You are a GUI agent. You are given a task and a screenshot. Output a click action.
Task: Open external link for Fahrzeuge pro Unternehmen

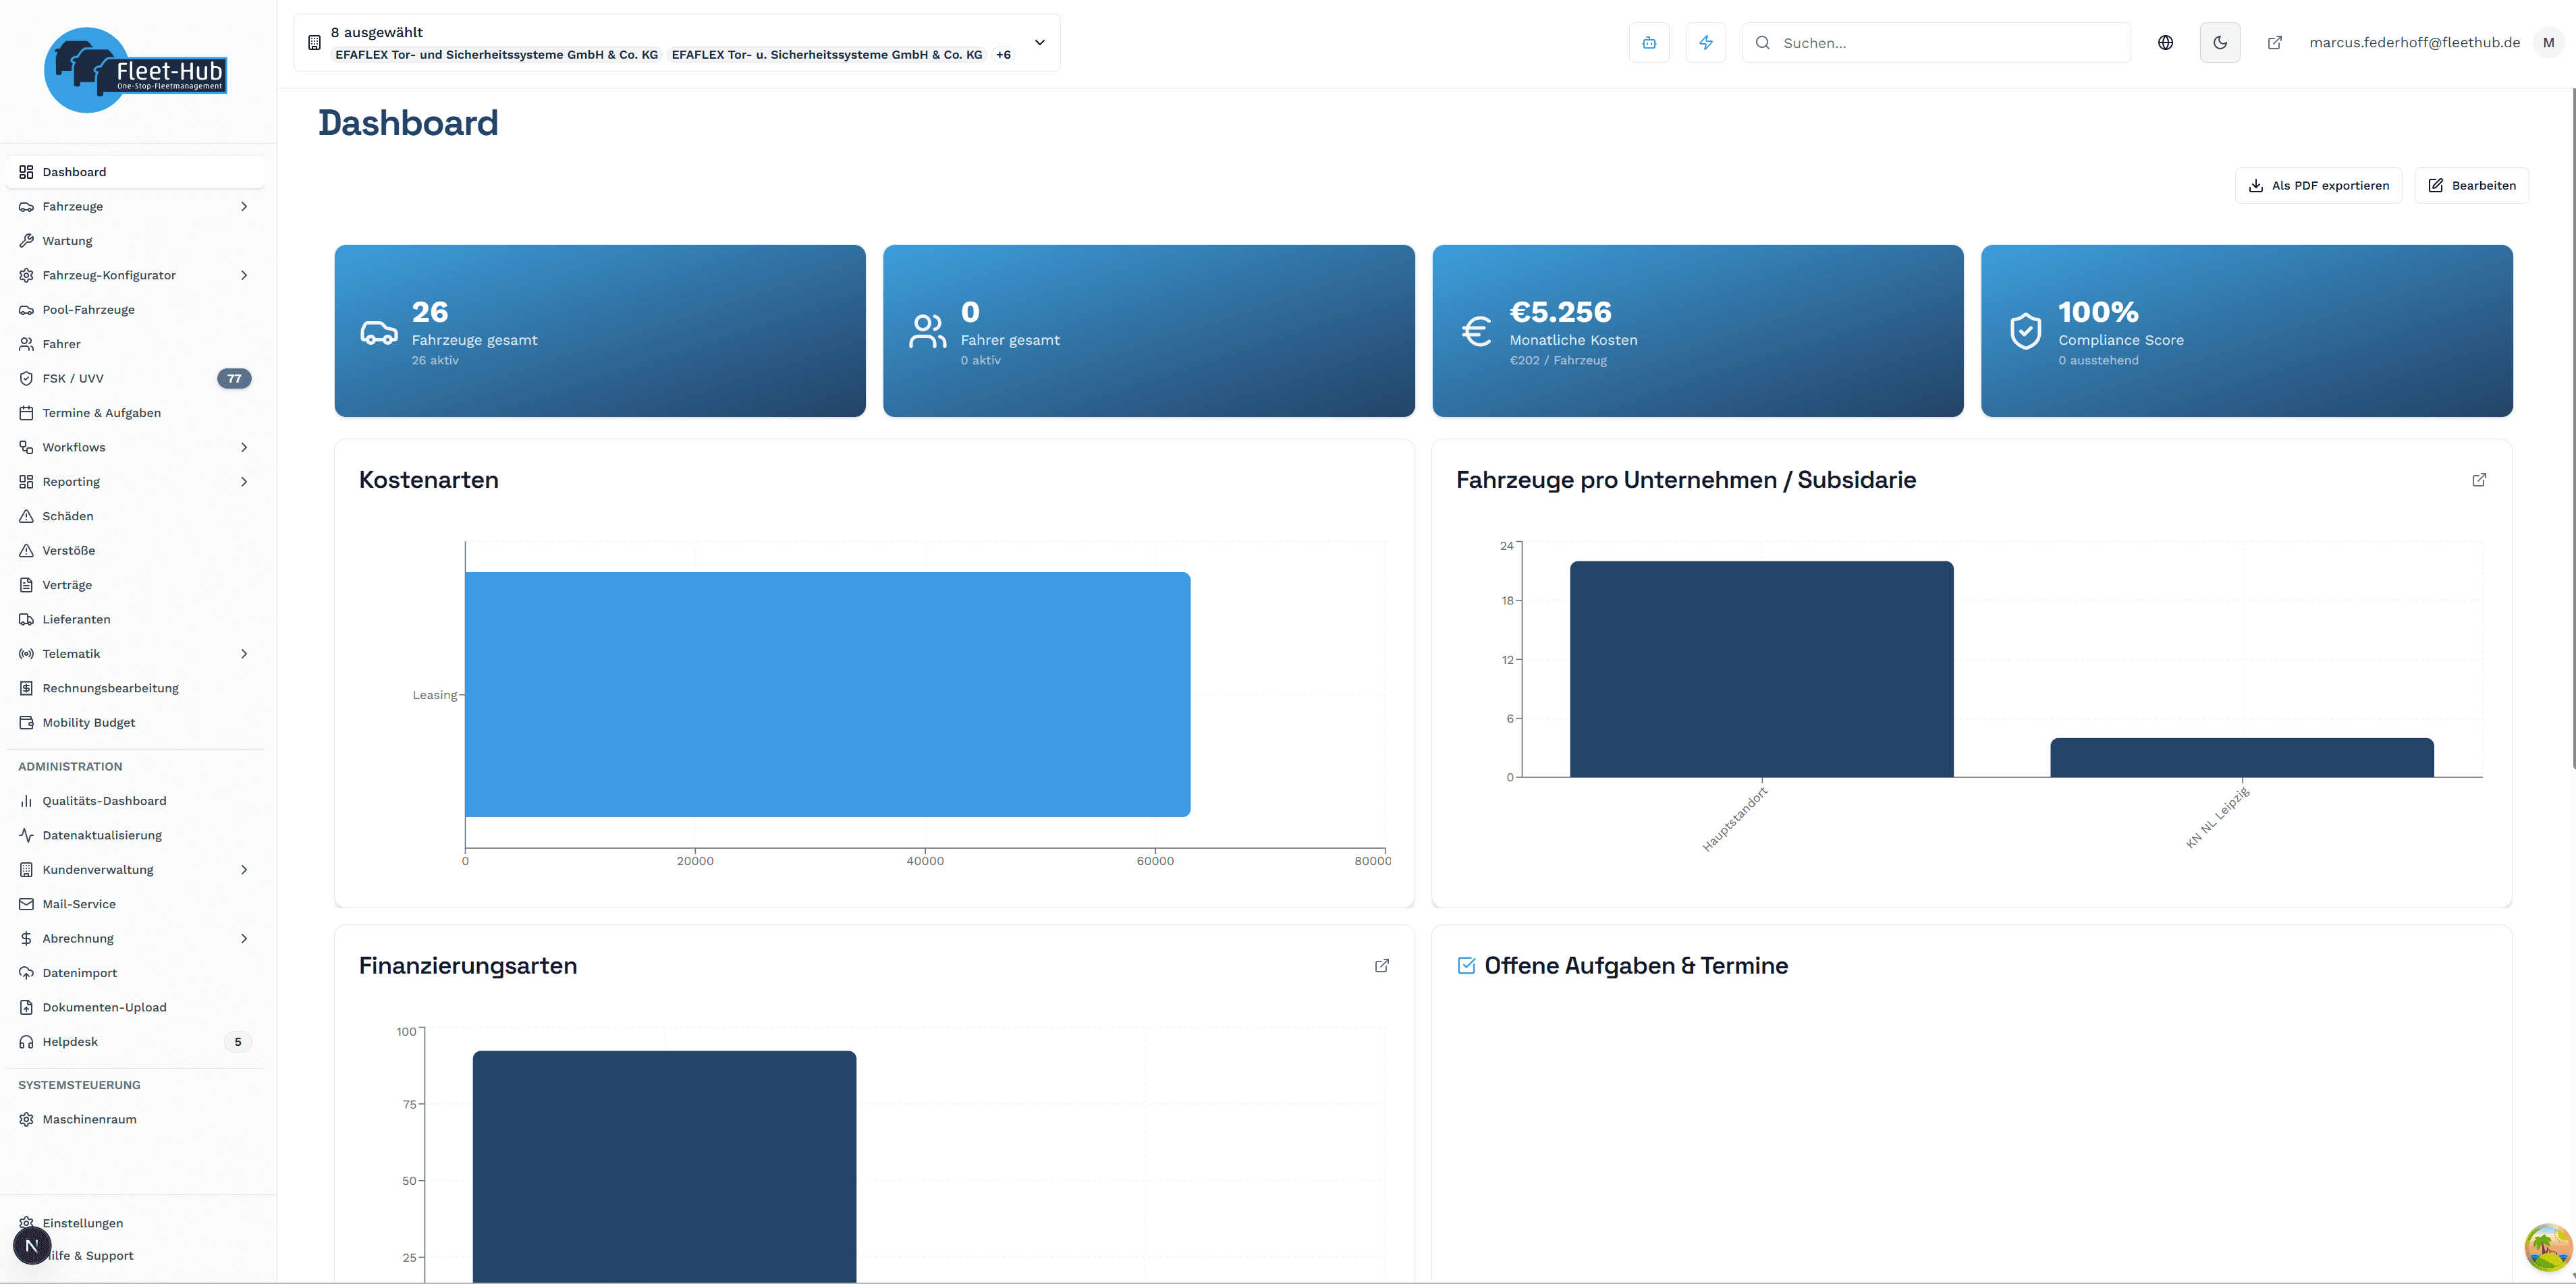pos(2480,480)
